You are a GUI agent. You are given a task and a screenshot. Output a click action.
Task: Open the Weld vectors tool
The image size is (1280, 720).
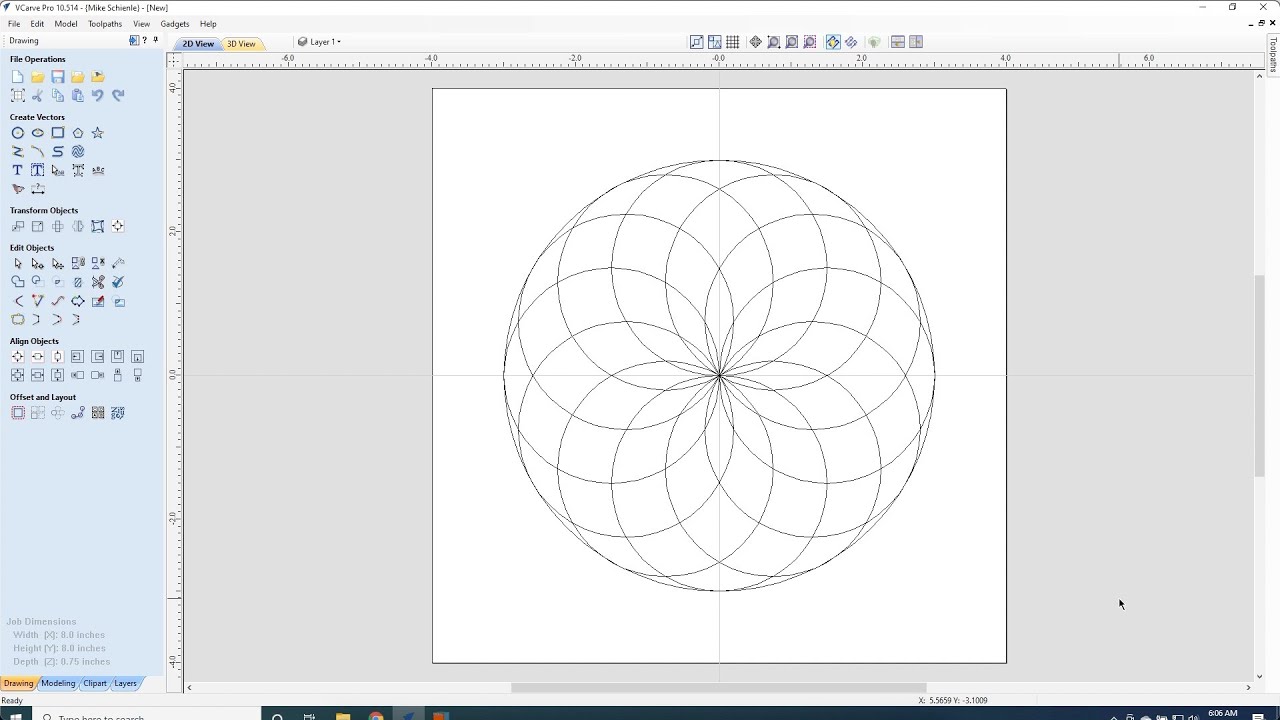pos(17,282)
